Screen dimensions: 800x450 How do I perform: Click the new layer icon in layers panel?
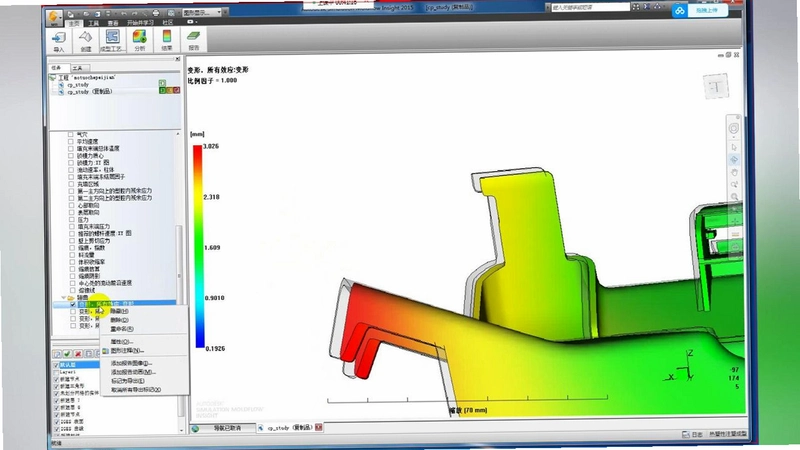pyautogui.click(x=57, y=354)
